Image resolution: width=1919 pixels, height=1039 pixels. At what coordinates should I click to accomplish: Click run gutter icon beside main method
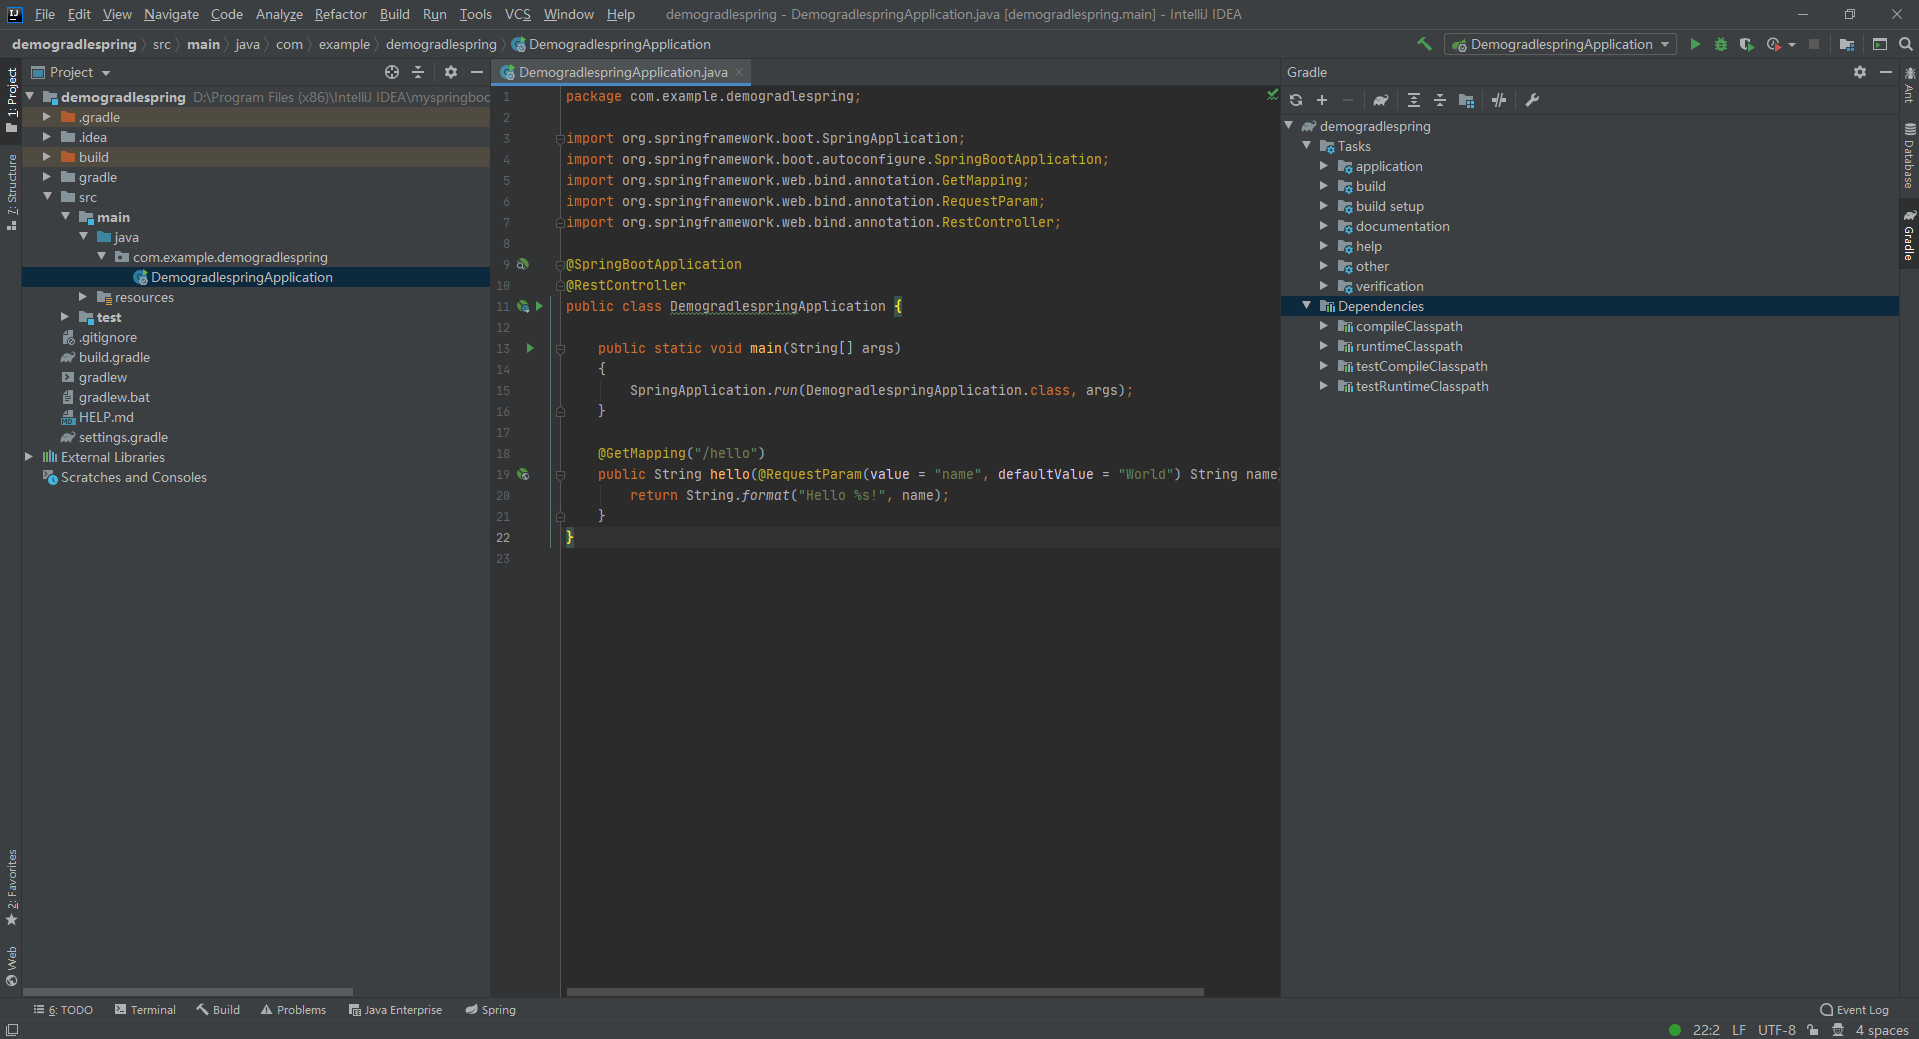[530, 348]
